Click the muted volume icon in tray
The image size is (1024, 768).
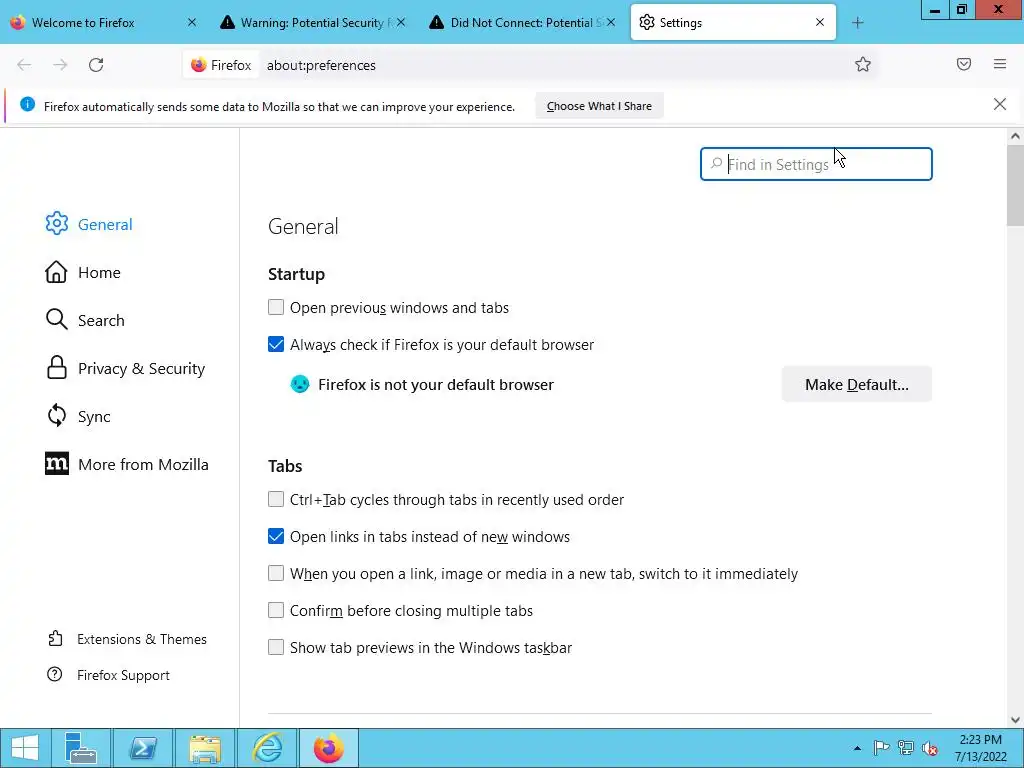[x=930, y=748]
